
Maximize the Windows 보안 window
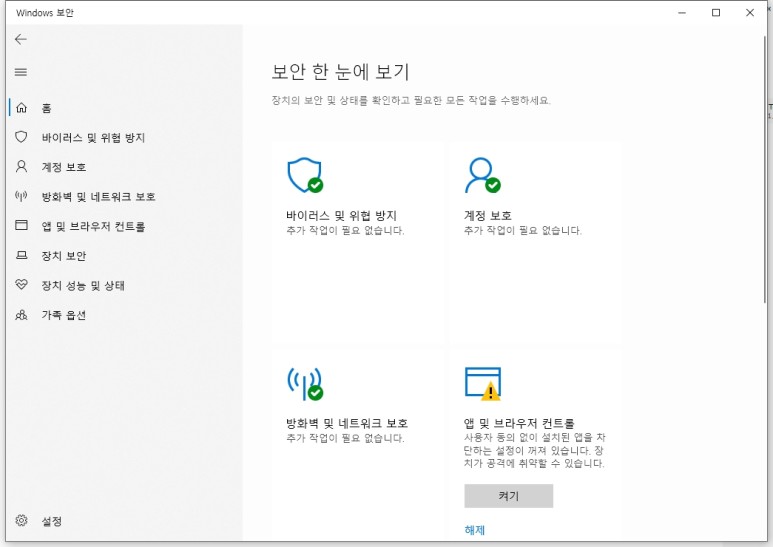(716, 13)
